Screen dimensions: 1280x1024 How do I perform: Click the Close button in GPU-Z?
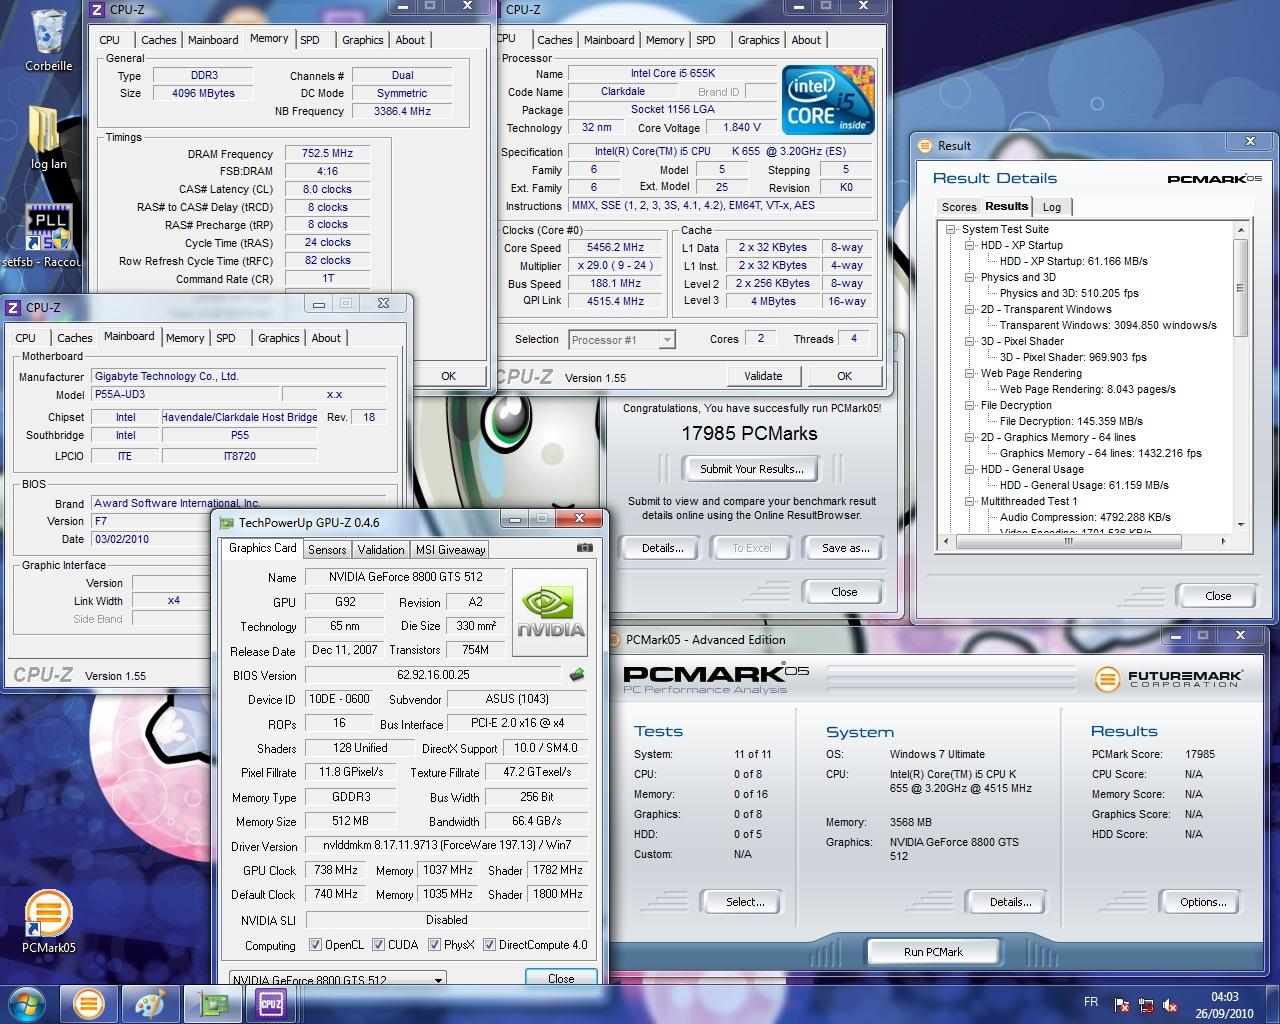coord(561,979)
